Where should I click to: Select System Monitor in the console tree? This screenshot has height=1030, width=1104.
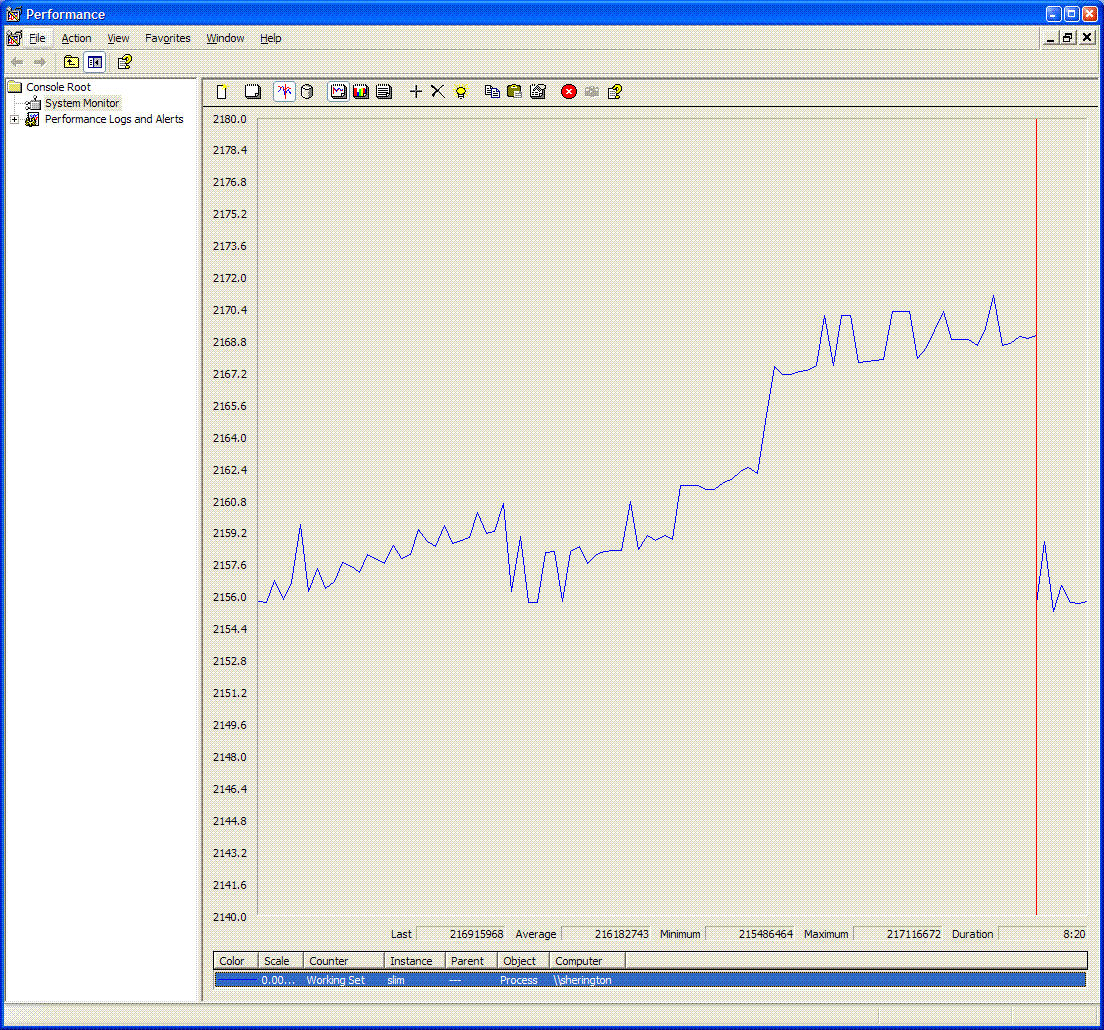81,103
